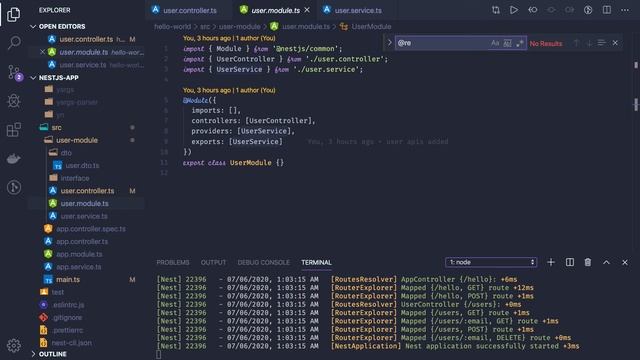The height and width of the screenshot is (360, 640).
Task: Close user.module.ts in Open Editors list
Action: point(42,52)
